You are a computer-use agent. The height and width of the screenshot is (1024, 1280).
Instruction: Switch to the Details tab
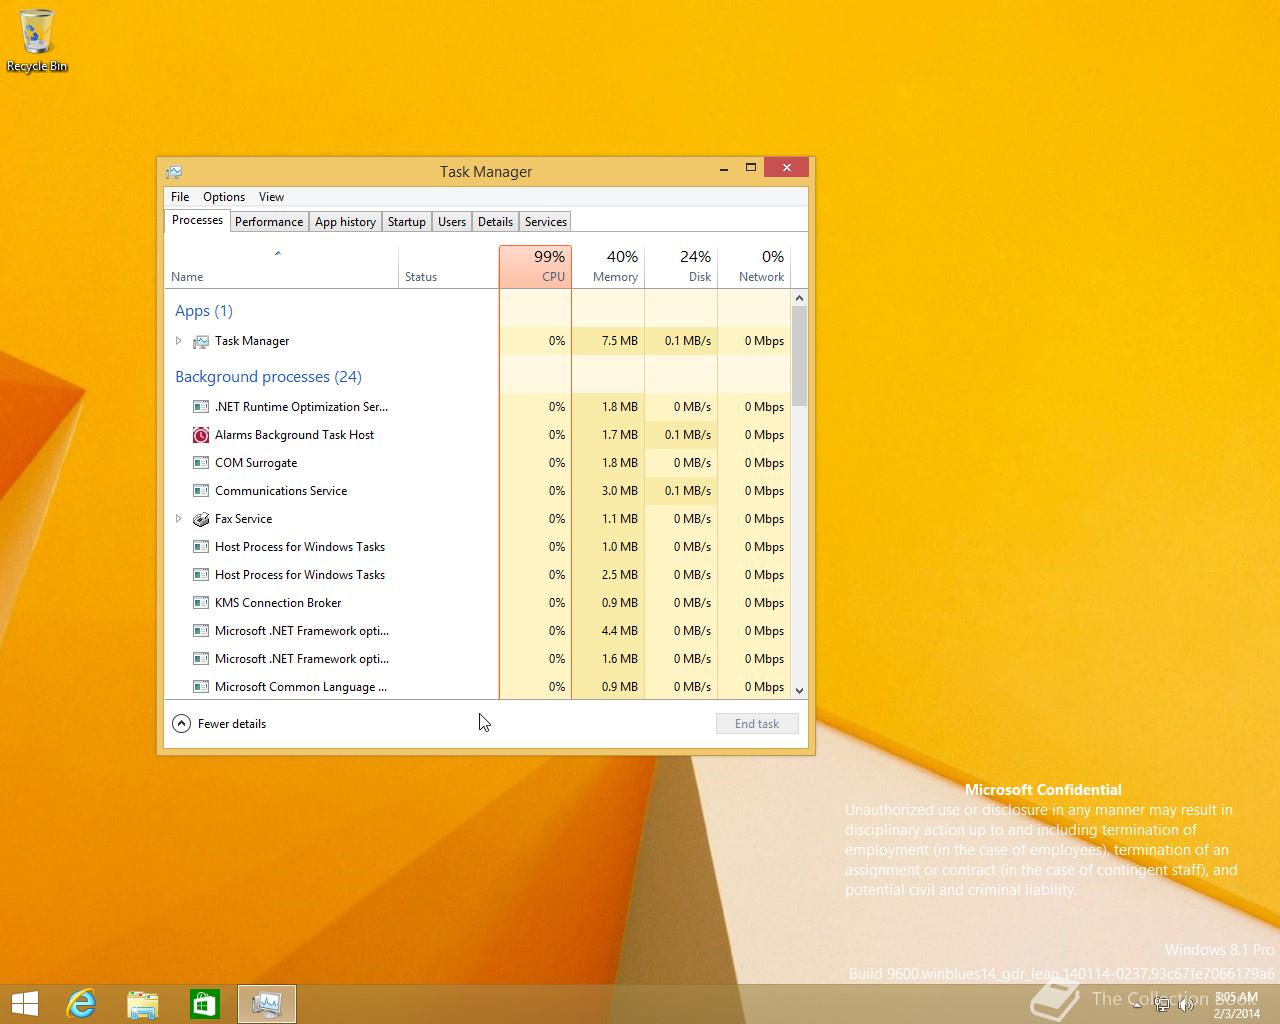[x=495, y=222]
